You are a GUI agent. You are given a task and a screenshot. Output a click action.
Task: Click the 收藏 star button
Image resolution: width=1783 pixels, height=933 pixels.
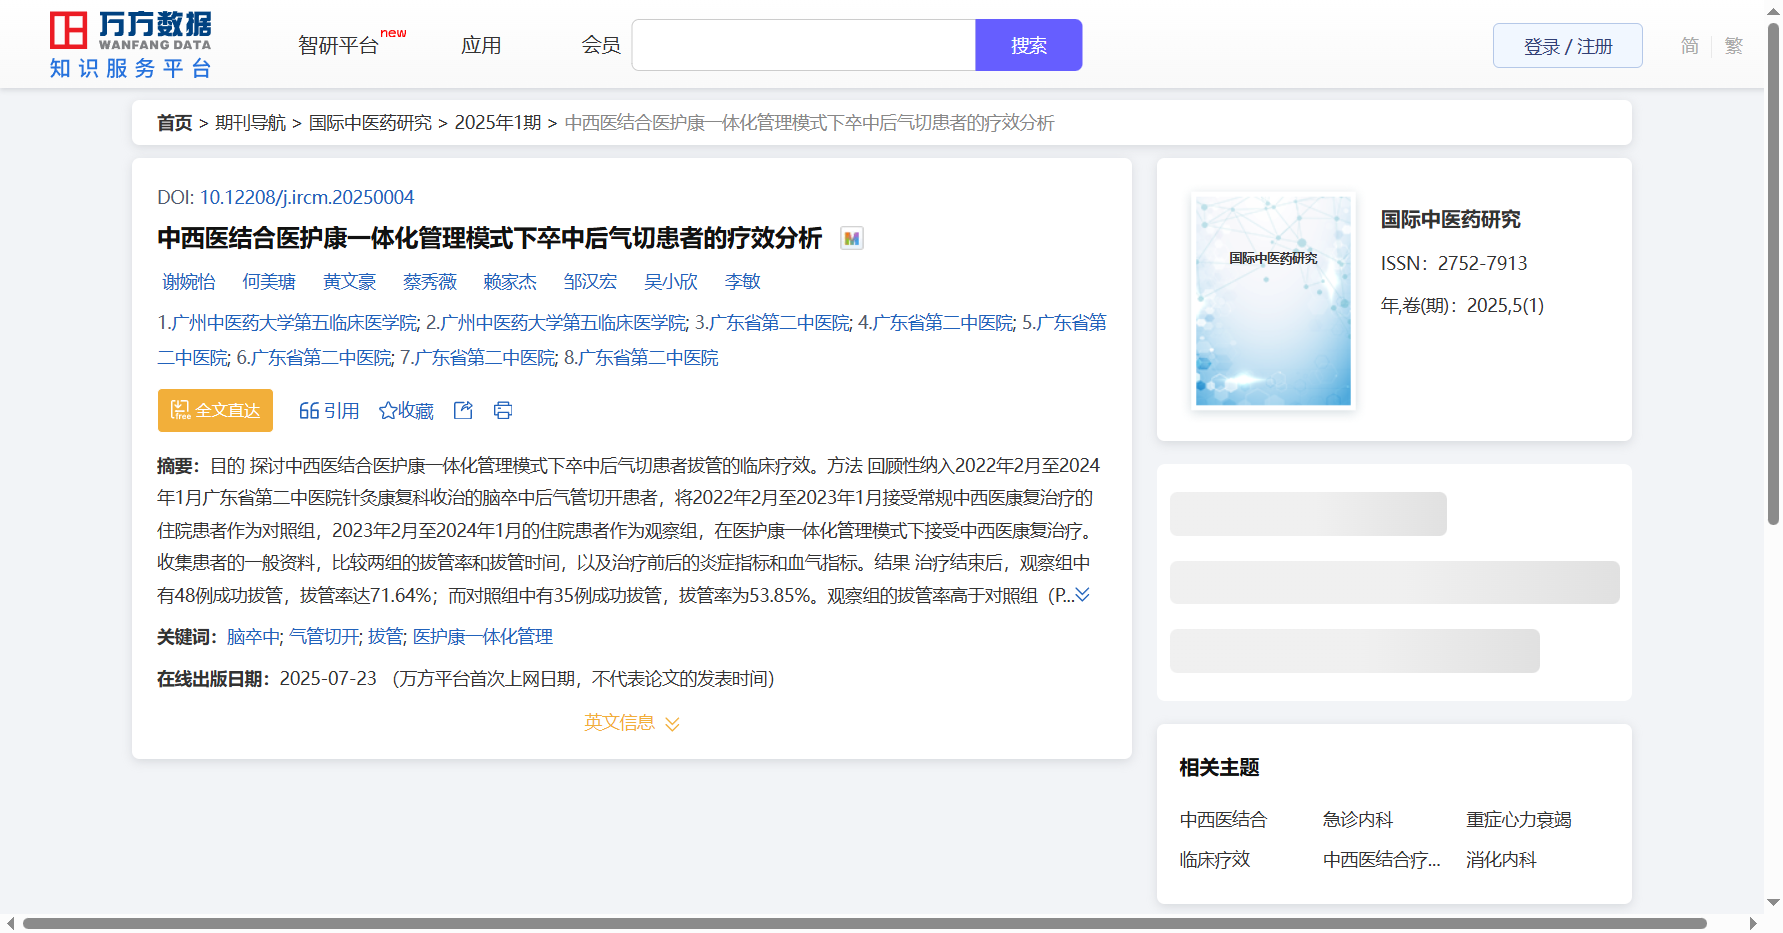pos(406,410)
